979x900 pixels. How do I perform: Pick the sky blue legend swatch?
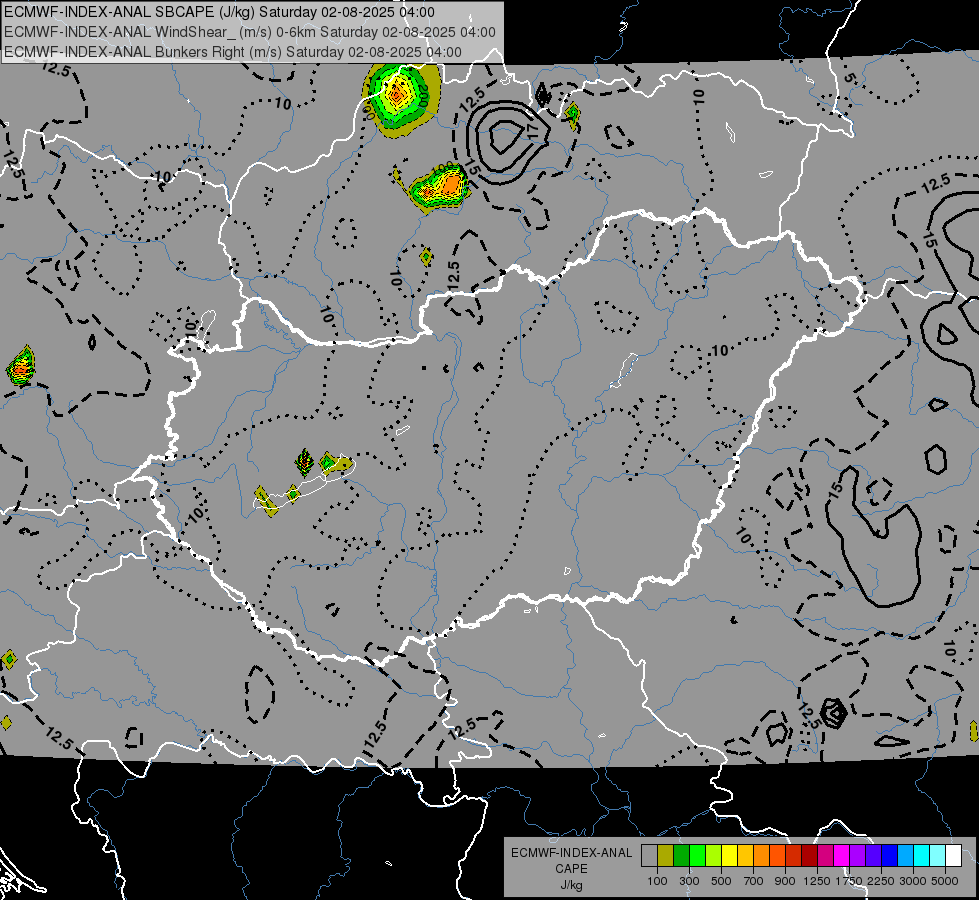905,855
